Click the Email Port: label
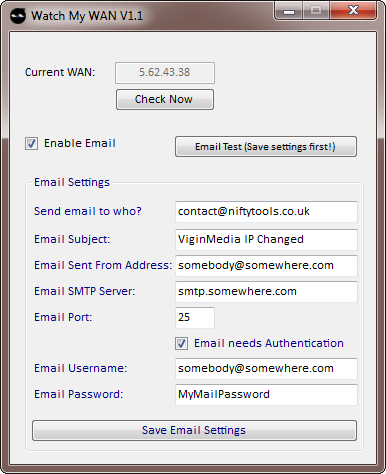This screenshot has height=474, width=386. [63, 317]
